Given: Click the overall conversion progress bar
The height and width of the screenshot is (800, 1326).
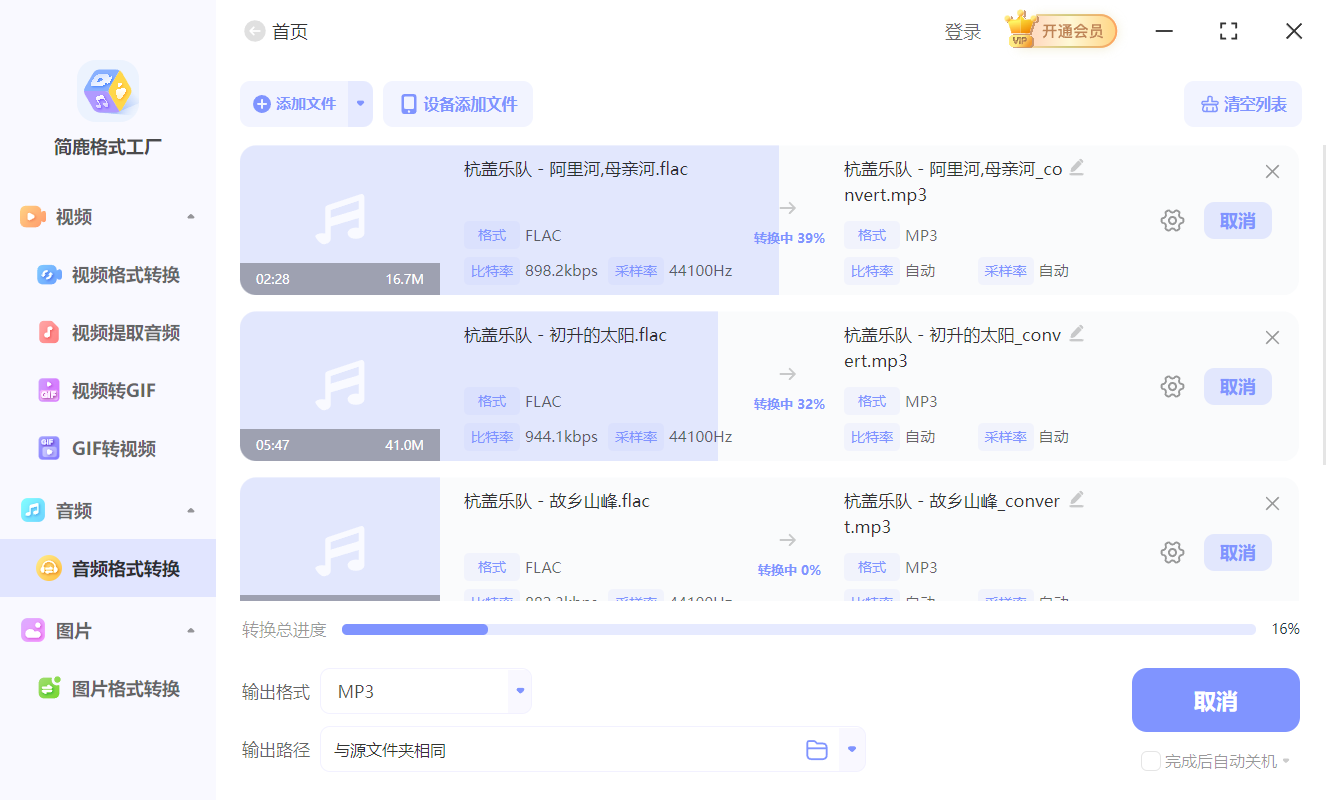Looking at the screenshot, I should (798, 629).
